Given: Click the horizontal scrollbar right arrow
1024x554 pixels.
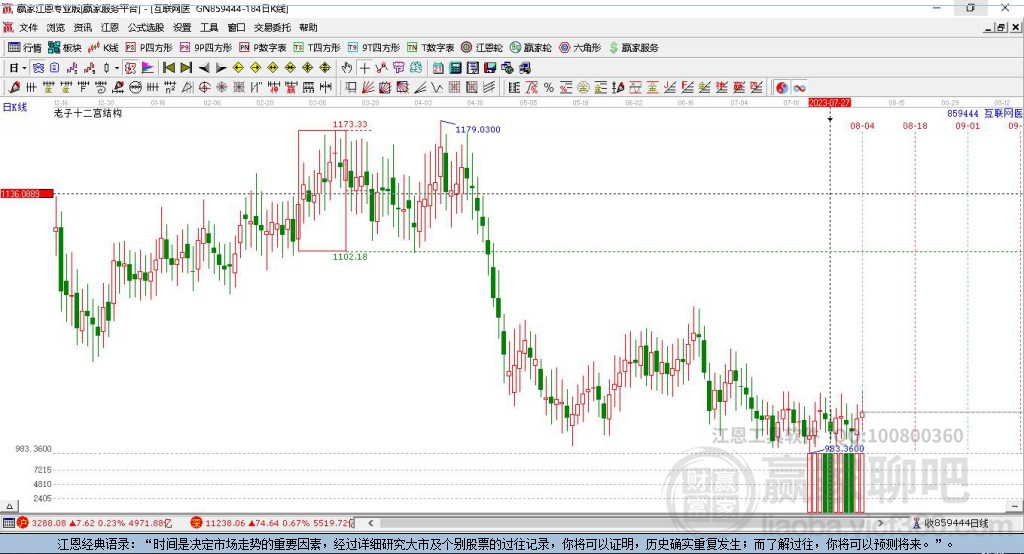Looking at the screenshot, I should pyautogui.click(x=880, y=523).
